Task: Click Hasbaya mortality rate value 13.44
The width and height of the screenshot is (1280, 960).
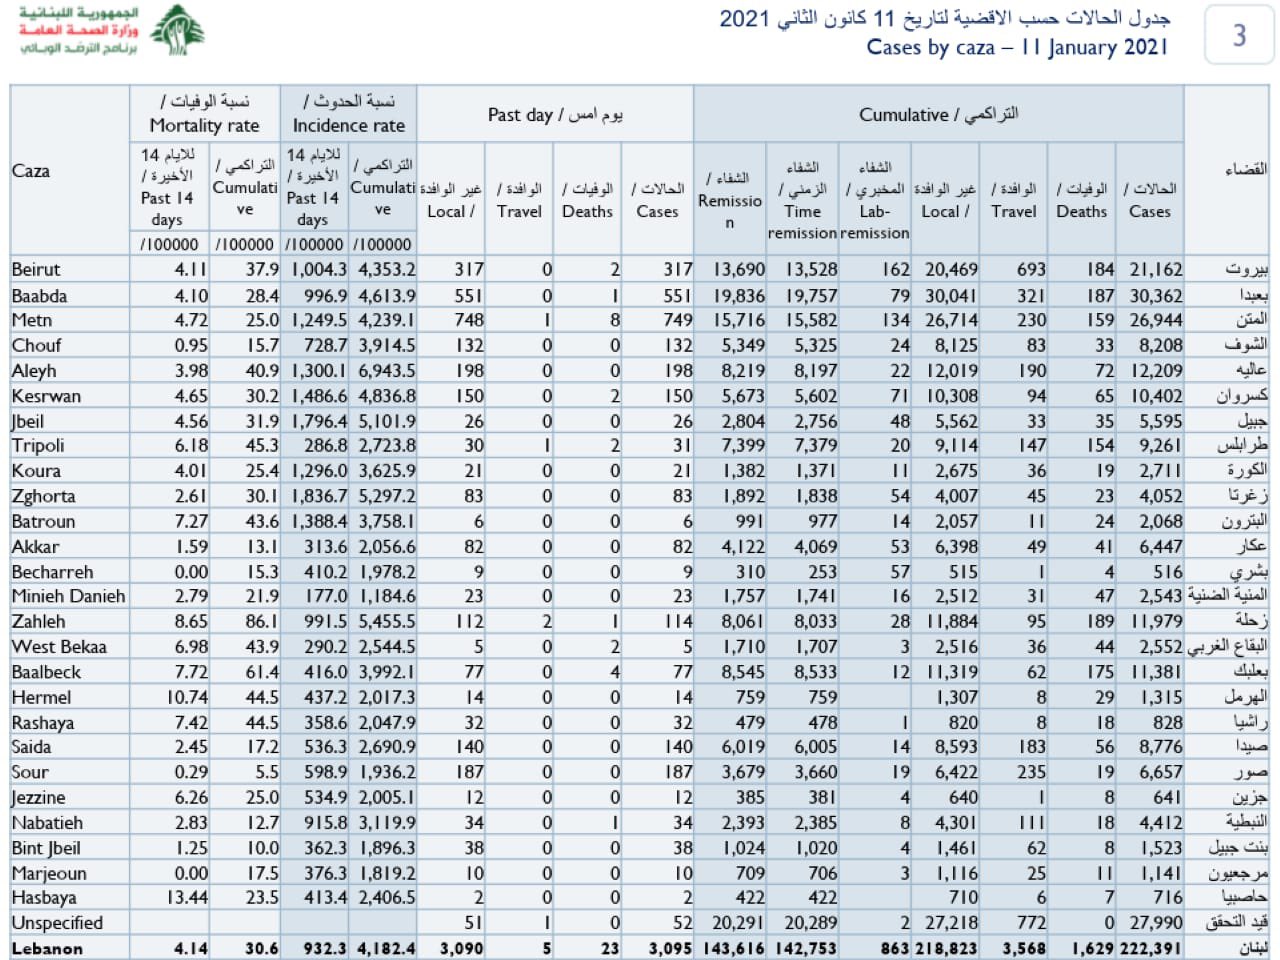Action: [x=187, y=898]
